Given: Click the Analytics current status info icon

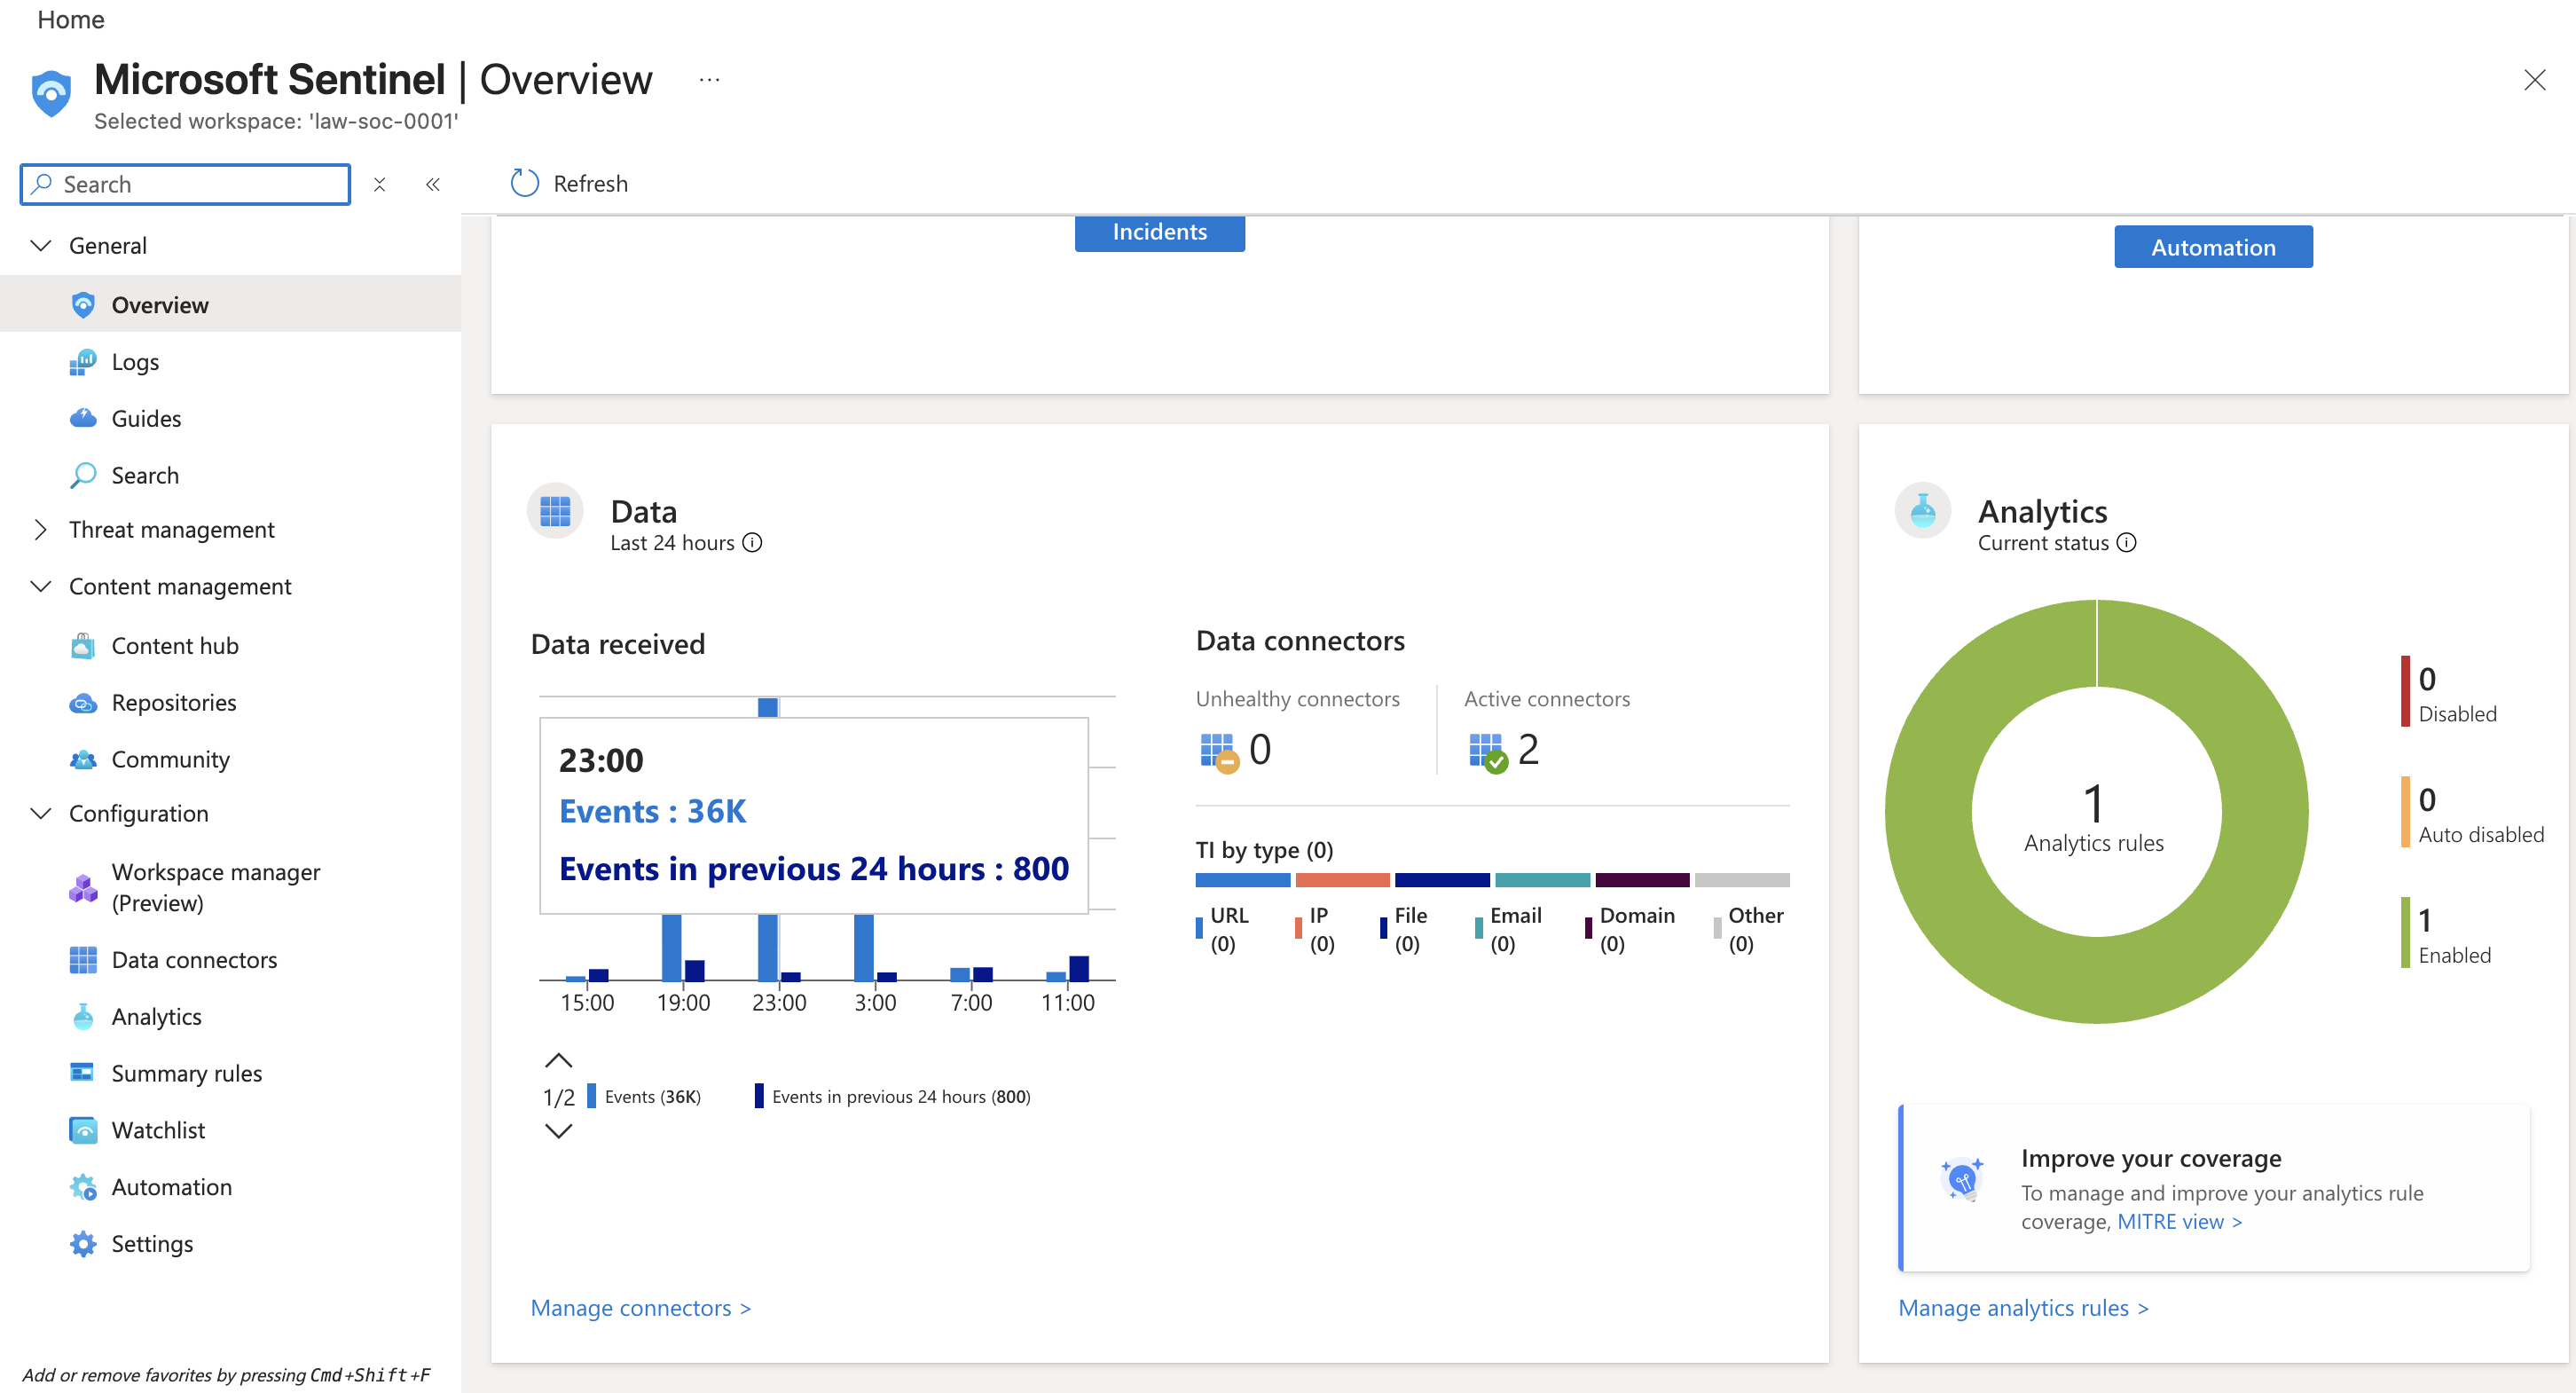Looking at the screenshot, I should click(x=2127, y=543).
